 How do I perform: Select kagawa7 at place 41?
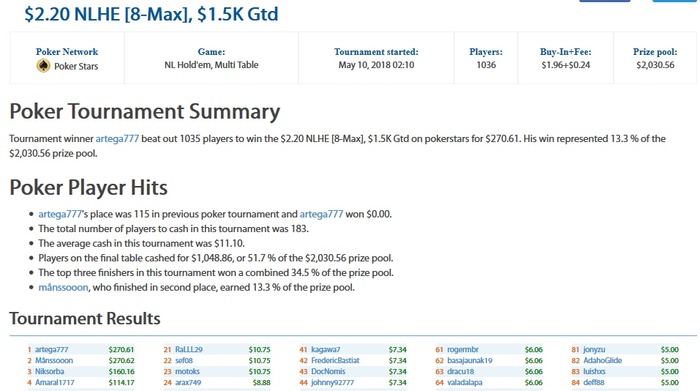pyautogui.click(x=325, y=349)
